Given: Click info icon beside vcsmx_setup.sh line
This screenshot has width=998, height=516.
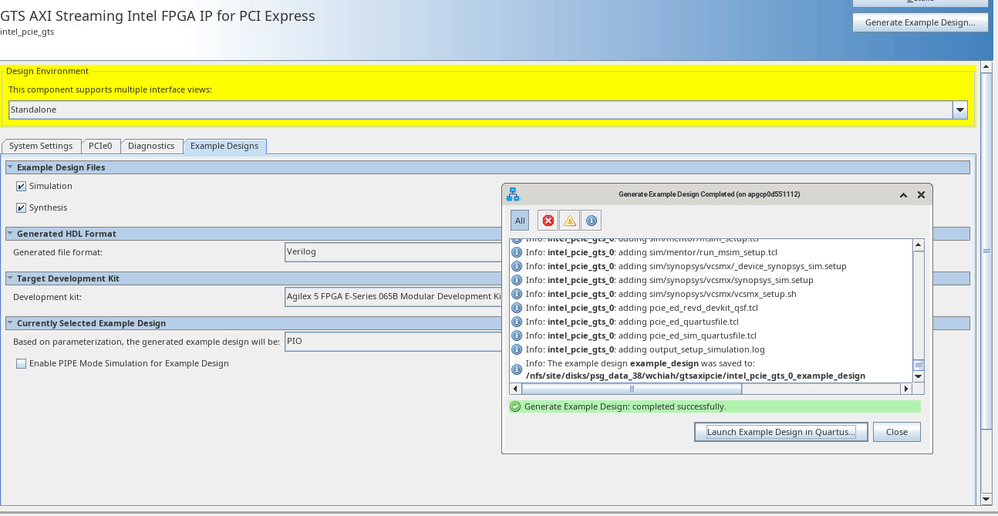Looking at the screenshot, I should 517,295.
